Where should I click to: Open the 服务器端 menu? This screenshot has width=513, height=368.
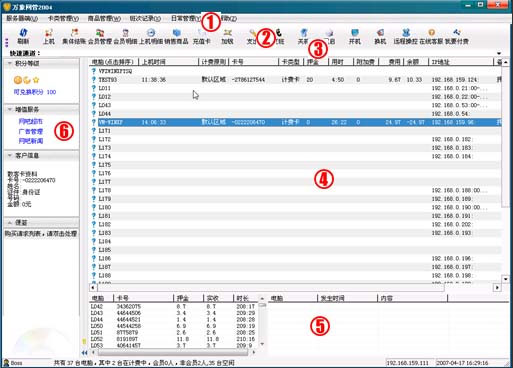[x=22, y=18]
